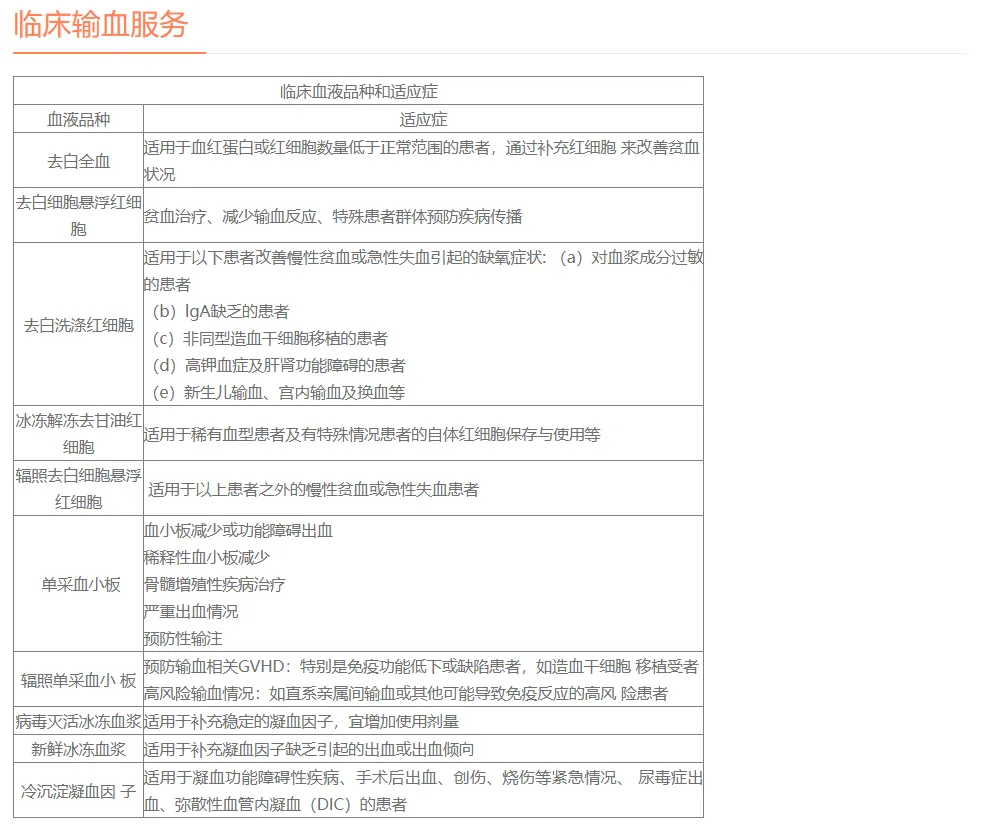Click the 临床输血服务 page heading
981x829 pixels.
click(x=101, y=25)
